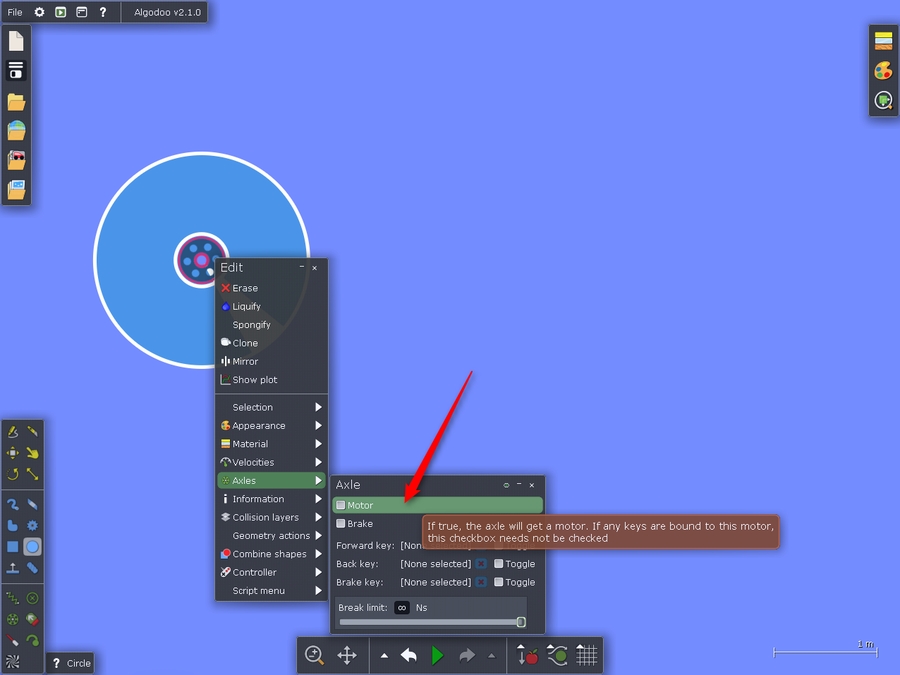Open the File menu
This screenshot has height=675, width=900.
15,12
